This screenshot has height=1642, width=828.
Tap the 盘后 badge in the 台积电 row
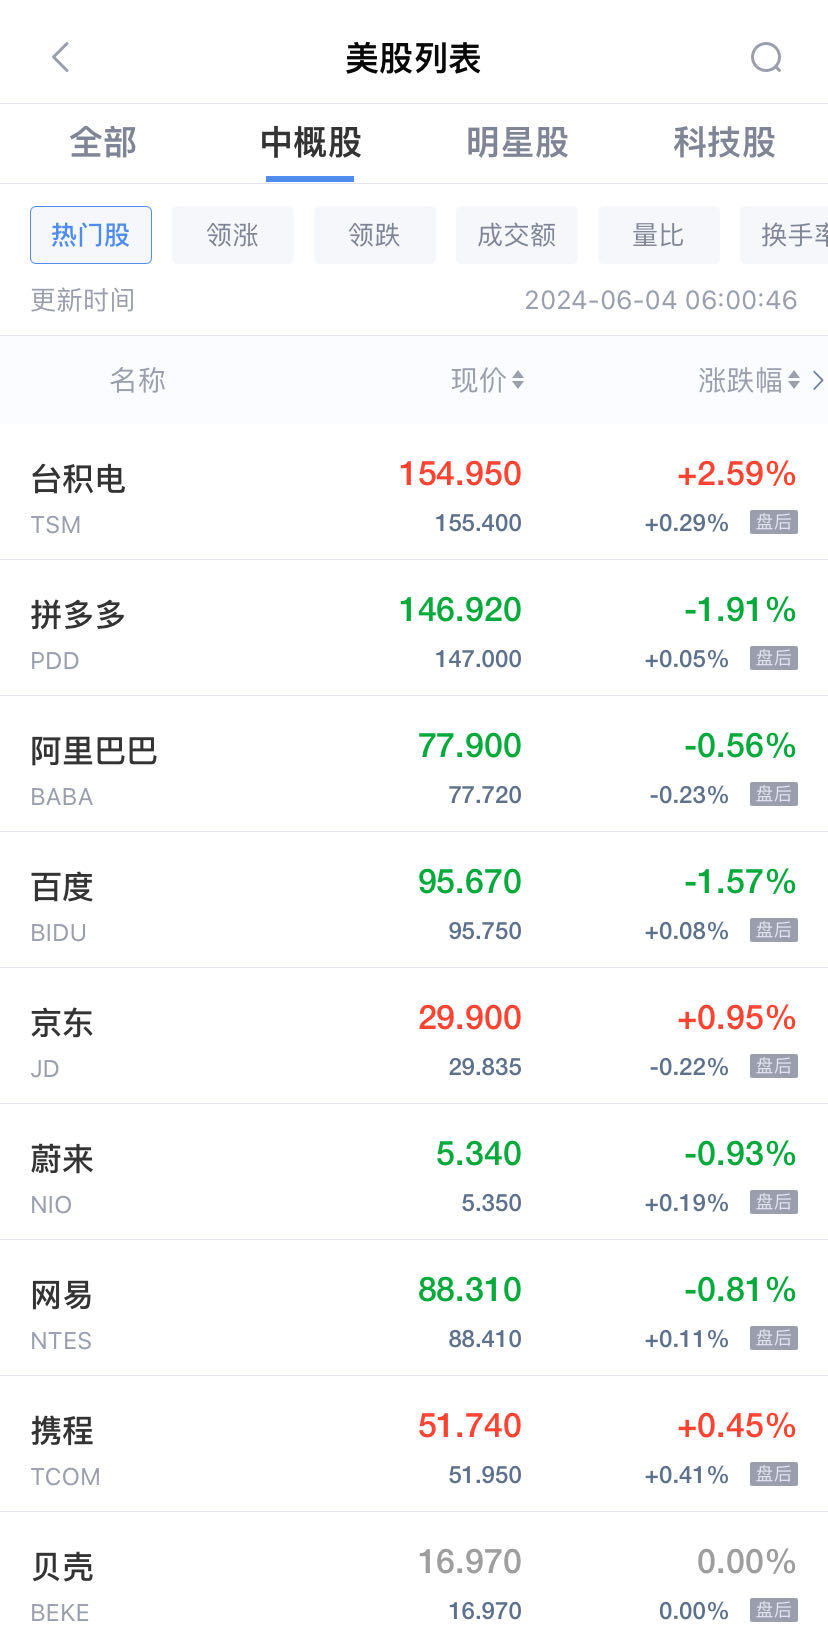(x=773, y=522)
